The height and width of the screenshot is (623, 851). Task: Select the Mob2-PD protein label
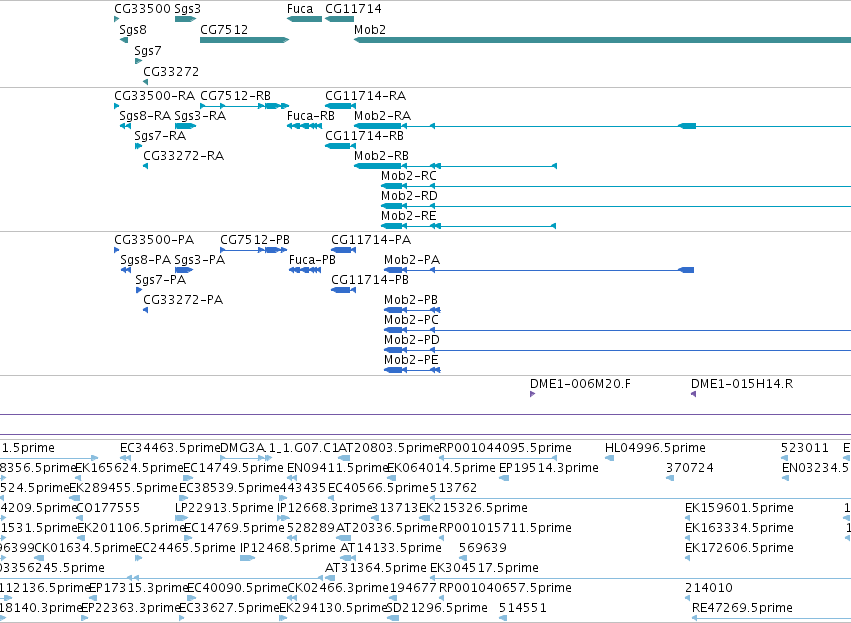tap(412, 340)
